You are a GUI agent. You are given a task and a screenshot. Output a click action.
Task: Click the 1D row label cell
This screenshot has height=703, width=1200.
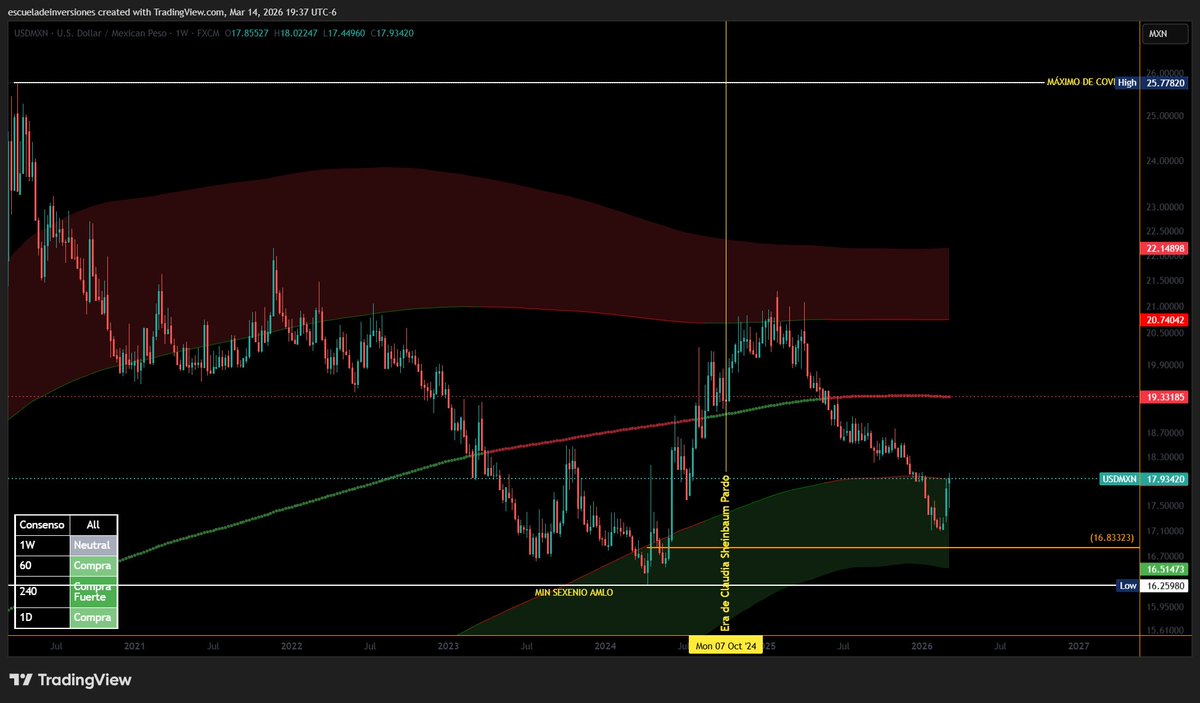(x=42, y=617)
